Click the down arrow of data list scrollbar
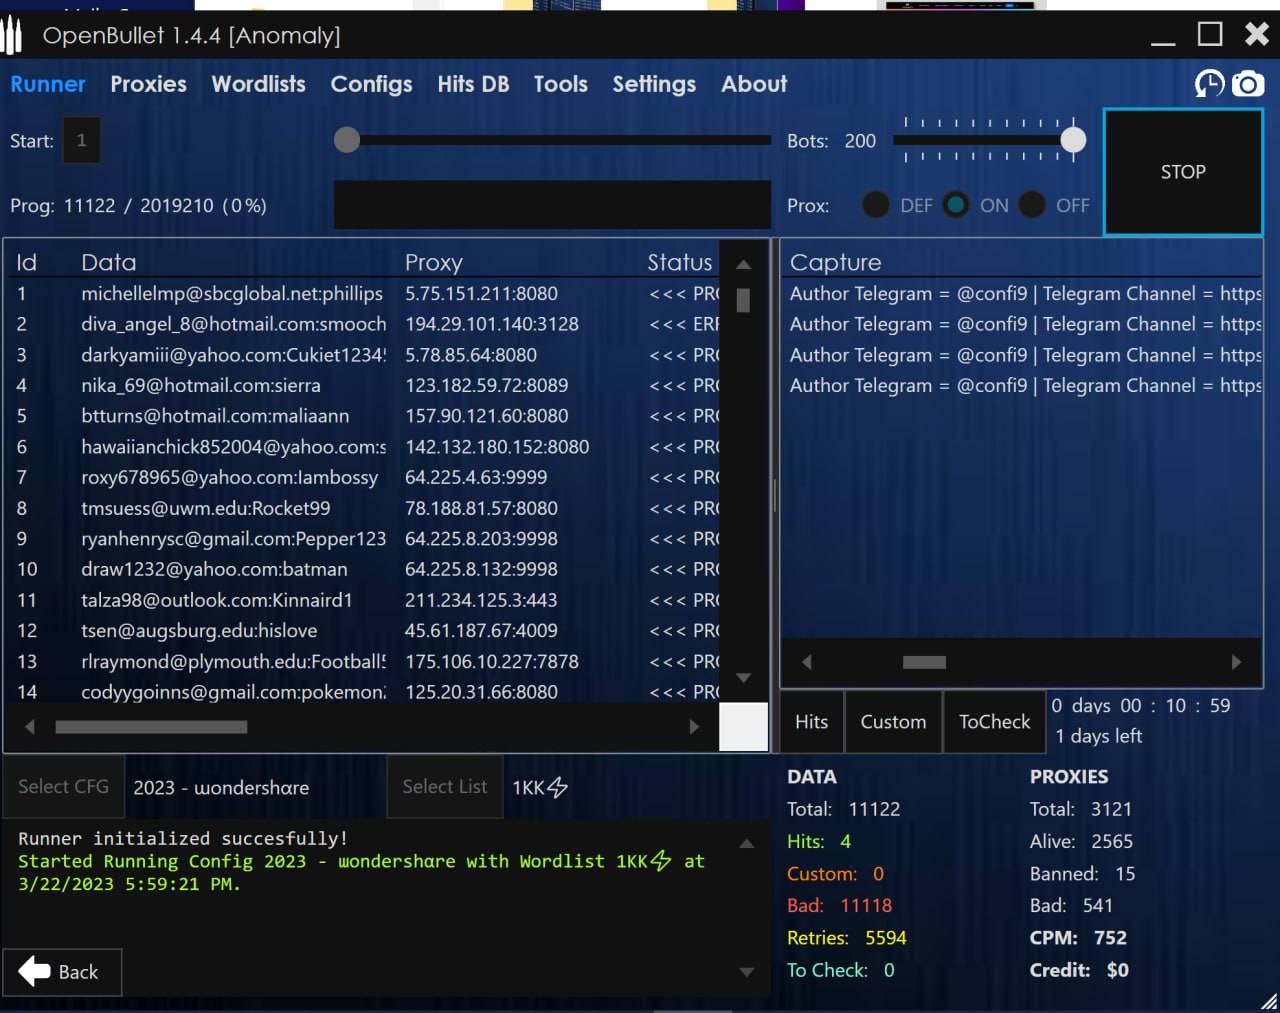 pyautogui.click(x=743, y=678)
